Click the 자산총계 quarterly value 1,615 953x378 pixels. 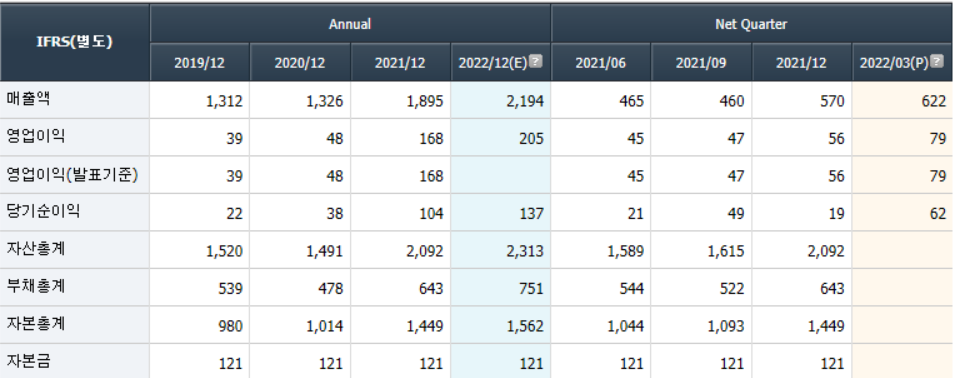726,251
